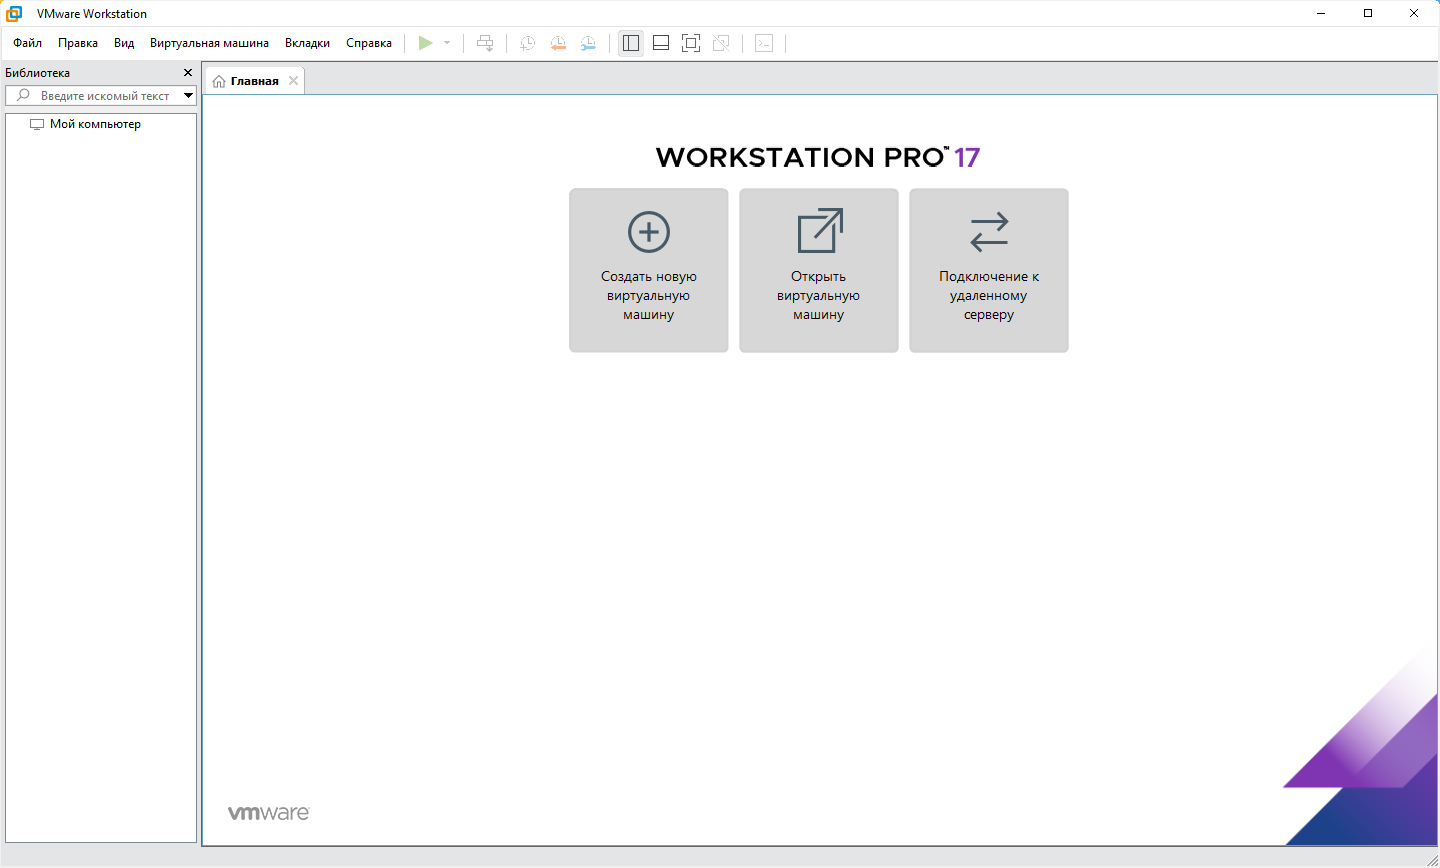Power on the virtual machine
Screen dimensions: 1440x868
click(426, 42)
